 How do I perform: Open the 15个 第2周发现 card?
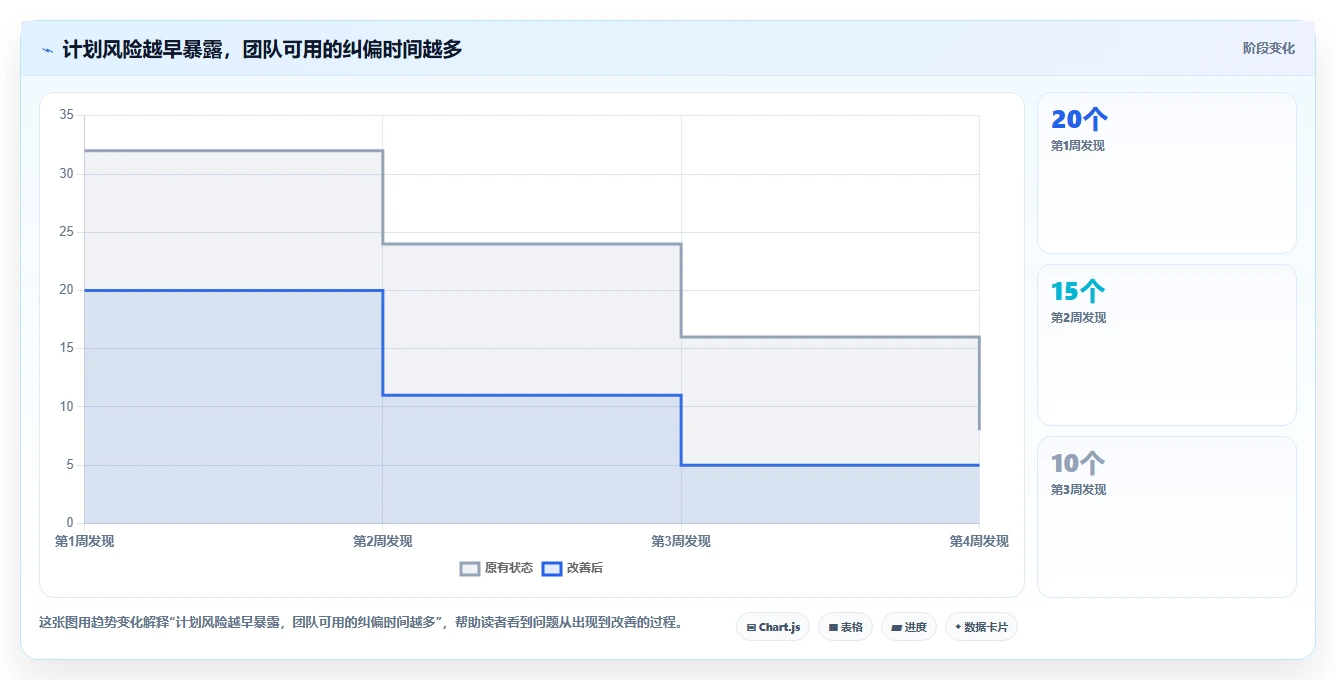pyautogui.click(x=1167, y=345)
